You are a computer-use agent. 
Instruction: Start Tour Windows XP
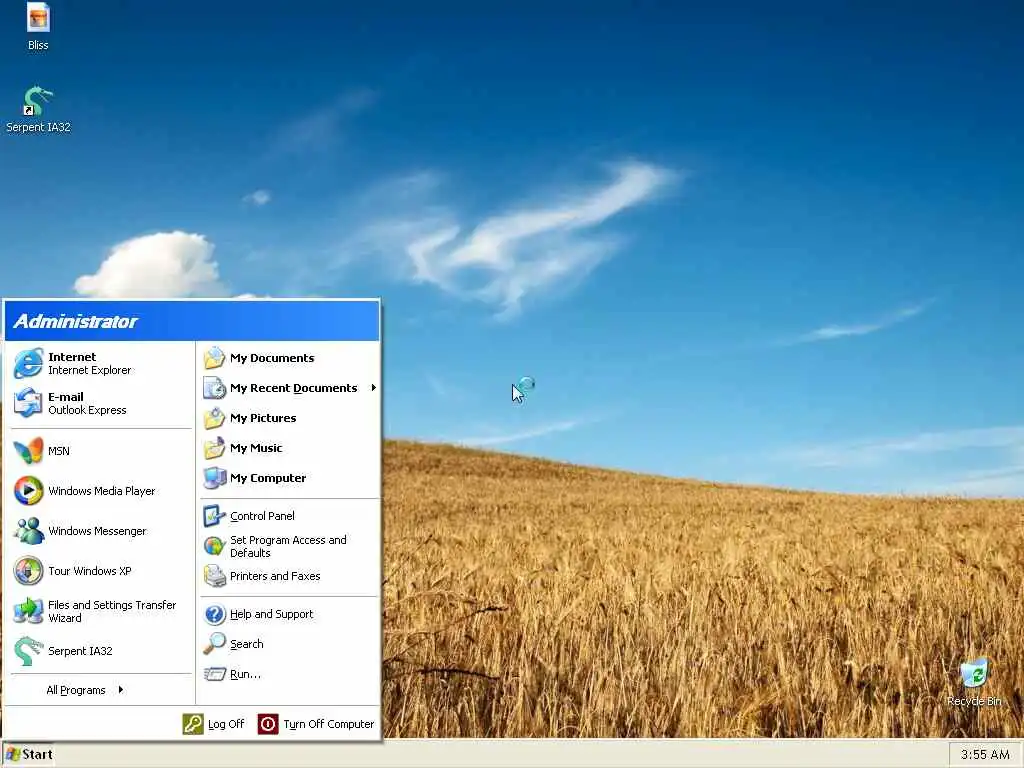pyautogui.click(x=101, y=571)
